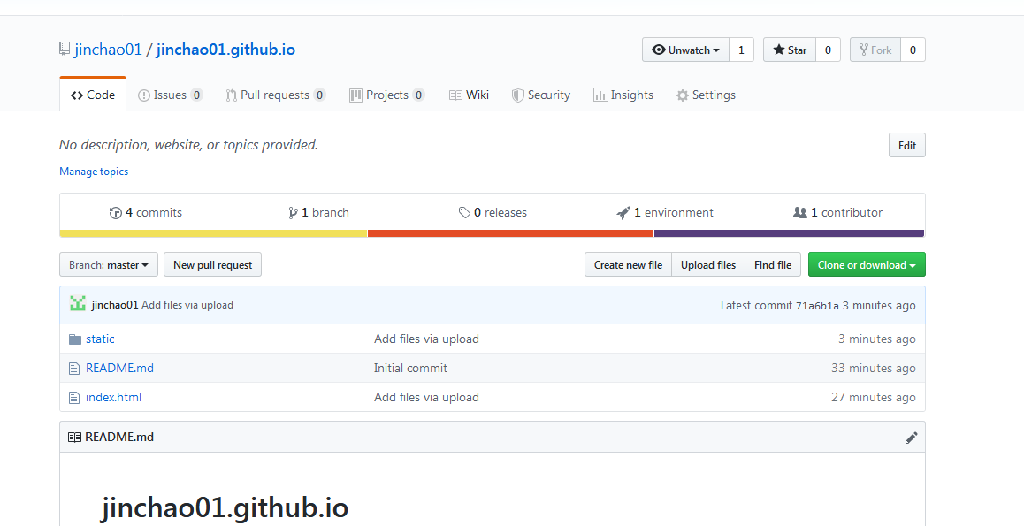Click the README.md file icon in the file list
The height and width of the screenshot is (526, 1024).
[x=74, y=369]
